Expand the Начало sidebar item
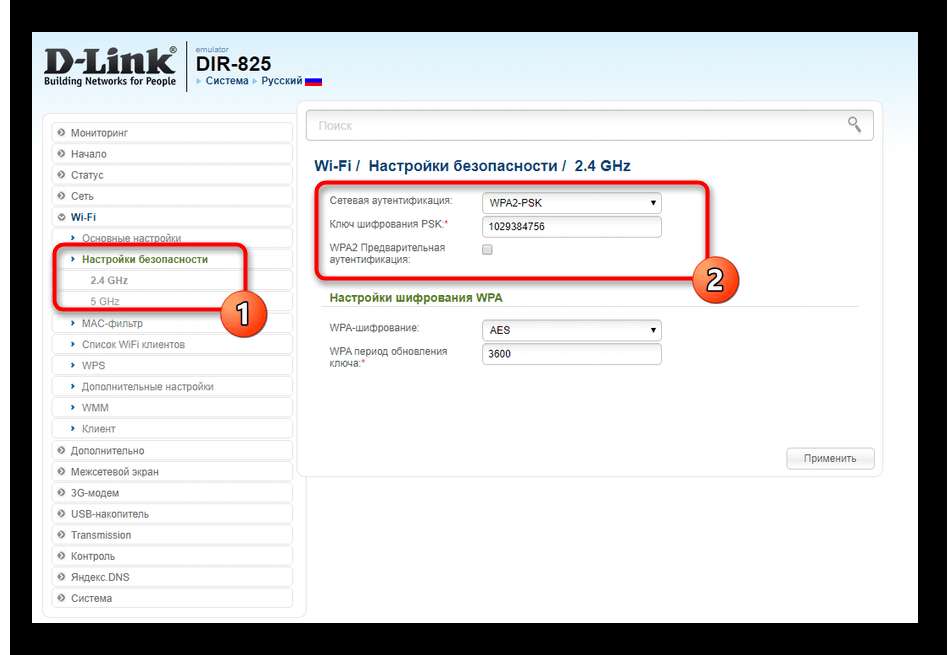 click(x=172, y=154)
